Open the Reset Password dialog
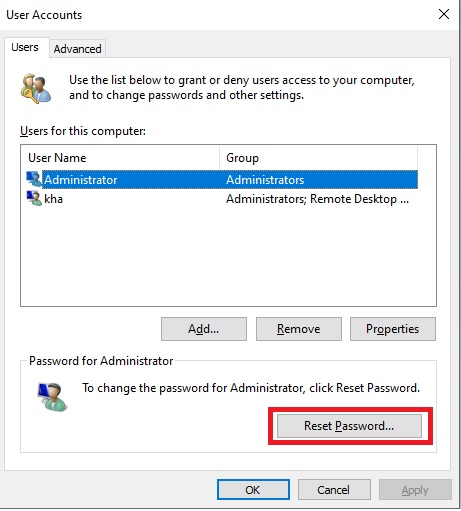The height and width of the screenshot is (511, 461). pos(349,426)
